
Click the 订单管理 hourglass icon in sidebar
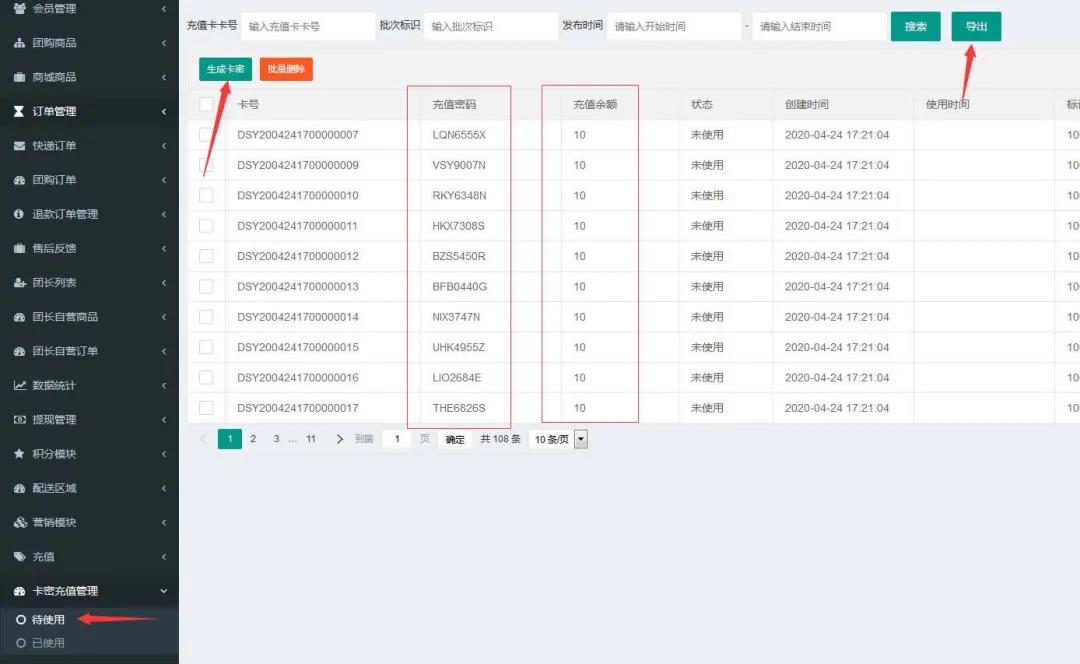[20, 111]
